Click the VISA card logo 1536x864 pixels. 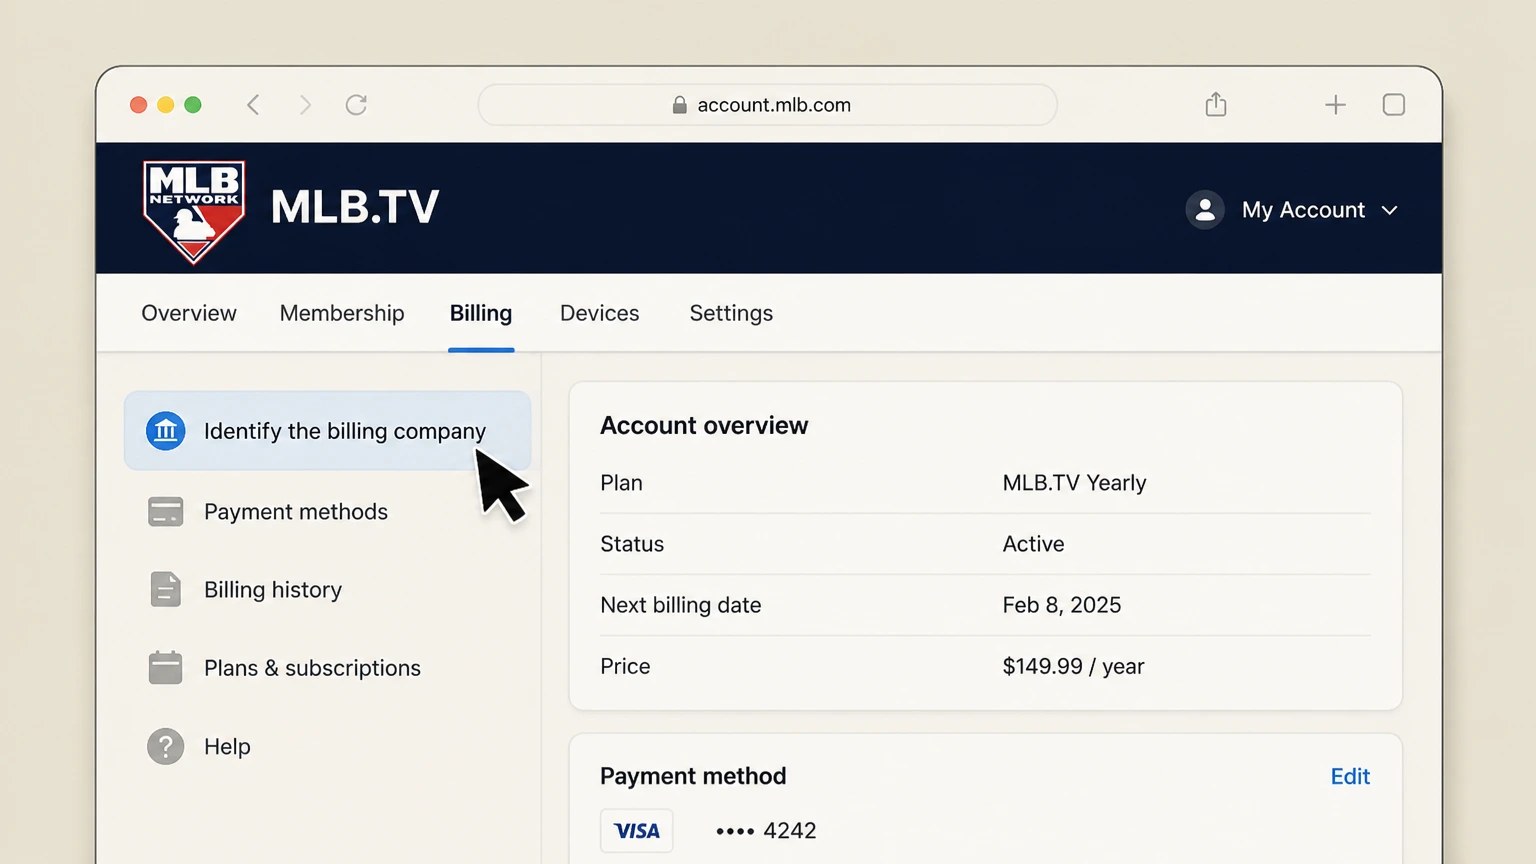(x=637, y=831)
